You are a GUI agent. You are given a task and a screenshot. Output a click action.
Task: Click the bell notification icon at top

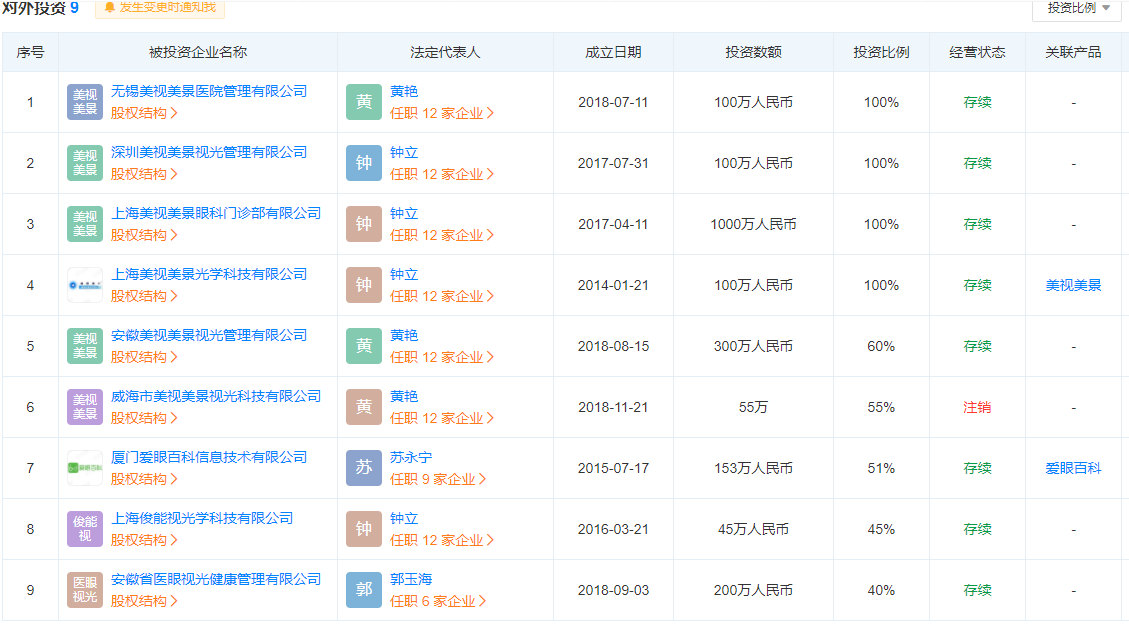(109, 8)
